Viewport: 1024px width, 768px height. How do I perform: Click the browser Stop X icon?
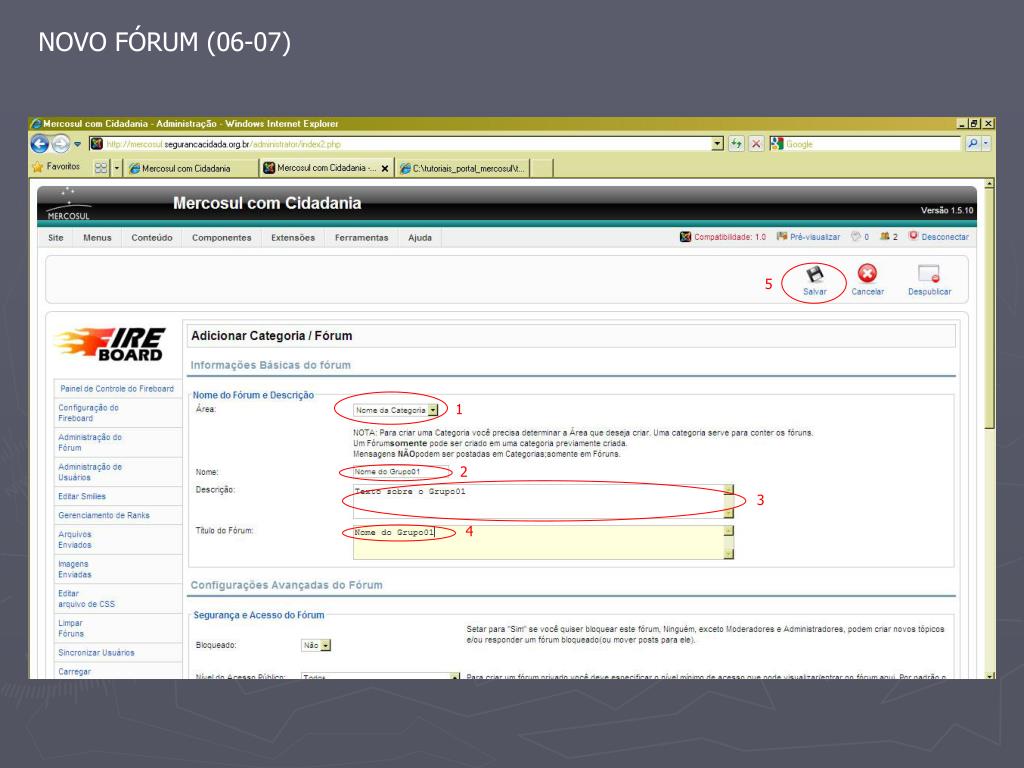(x=756, y=144)
